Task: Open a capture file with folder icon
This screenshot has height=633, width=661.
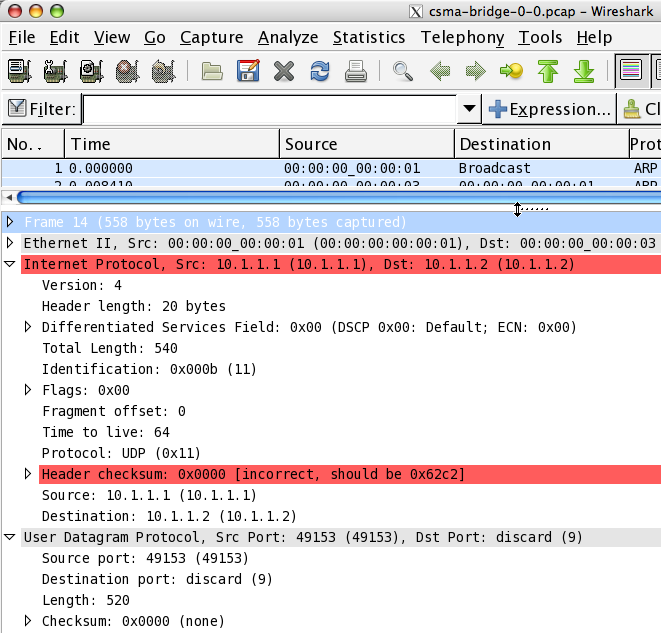Action: (212, 71)
